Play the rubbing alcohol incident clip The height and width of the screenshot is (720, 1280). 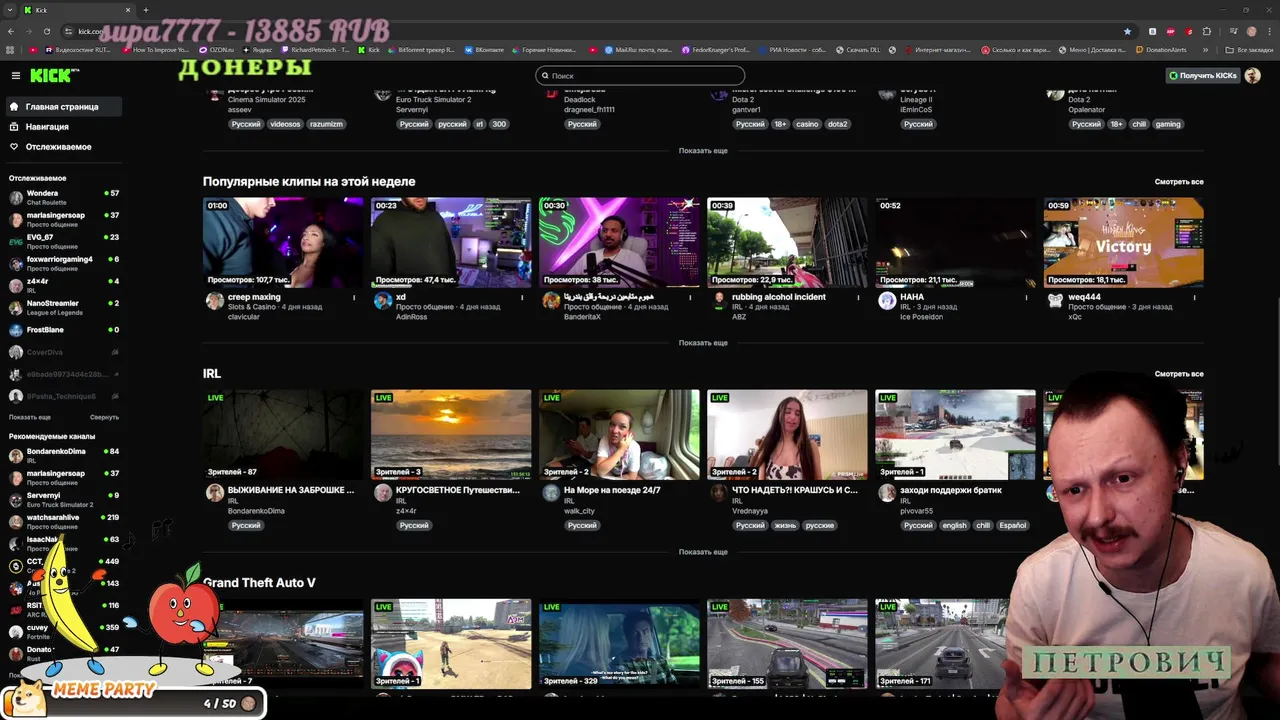point(787,242)
